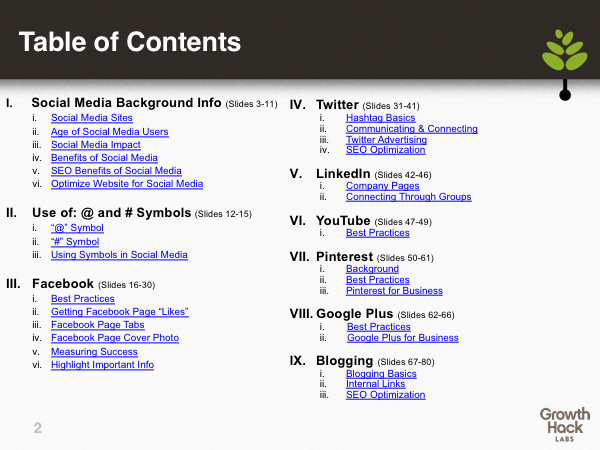Click the "(Slides 62-66)" range text
Screen dimensions: 600x450
[x=426, y=315]
